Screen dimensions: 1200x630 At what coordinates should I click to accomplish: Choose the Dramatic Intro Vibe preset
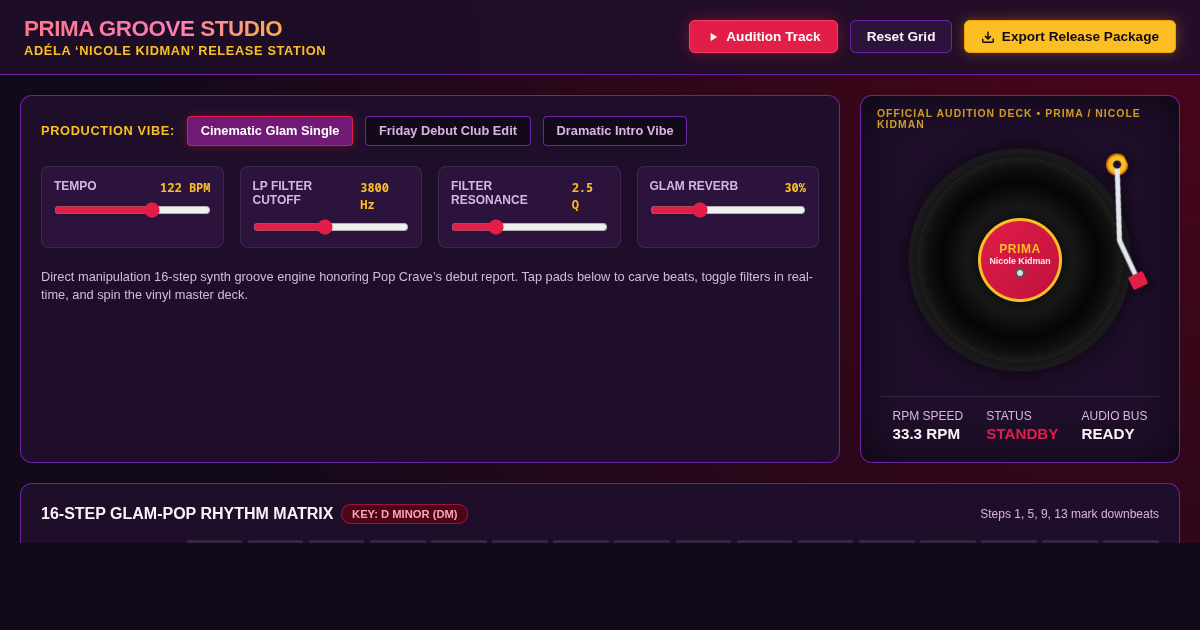click(615, 131)
